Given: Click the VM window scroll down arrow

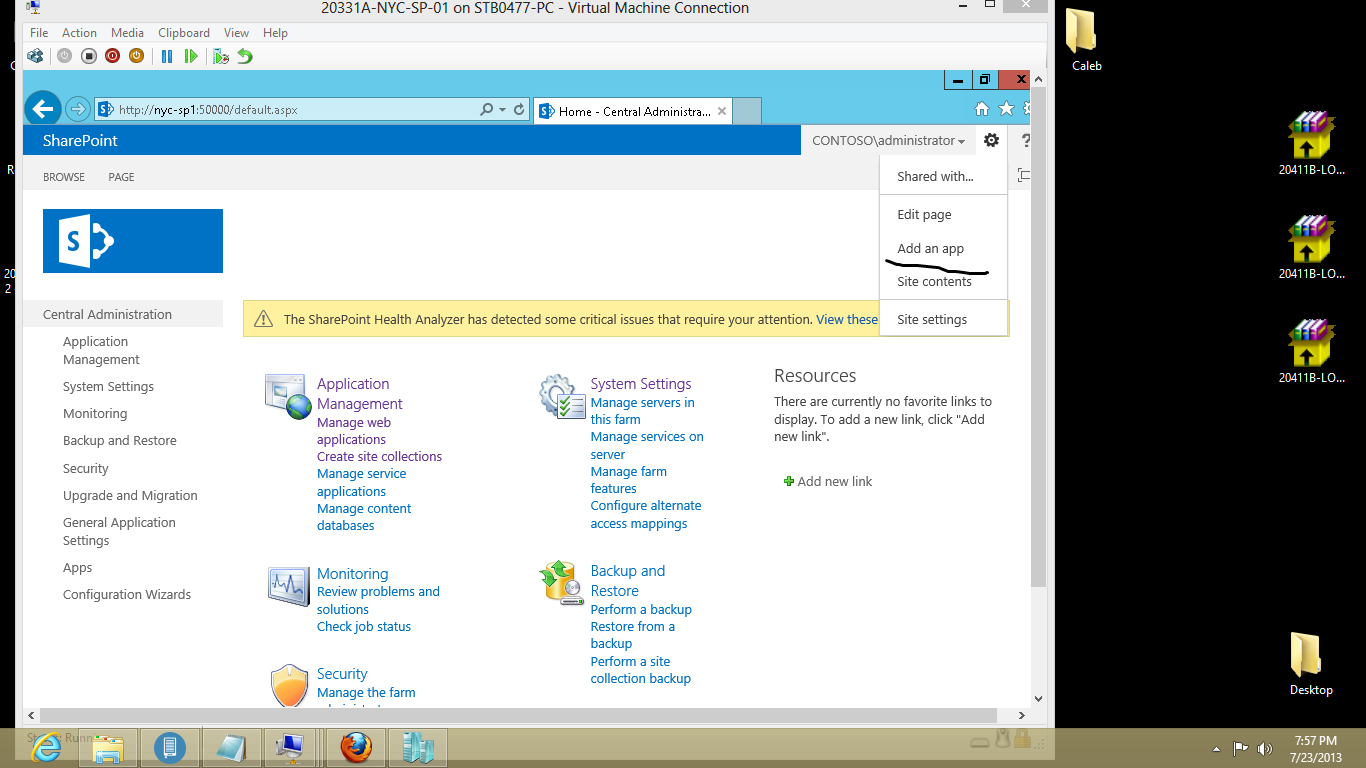Looking at the screenshot, I should 1038,698.
